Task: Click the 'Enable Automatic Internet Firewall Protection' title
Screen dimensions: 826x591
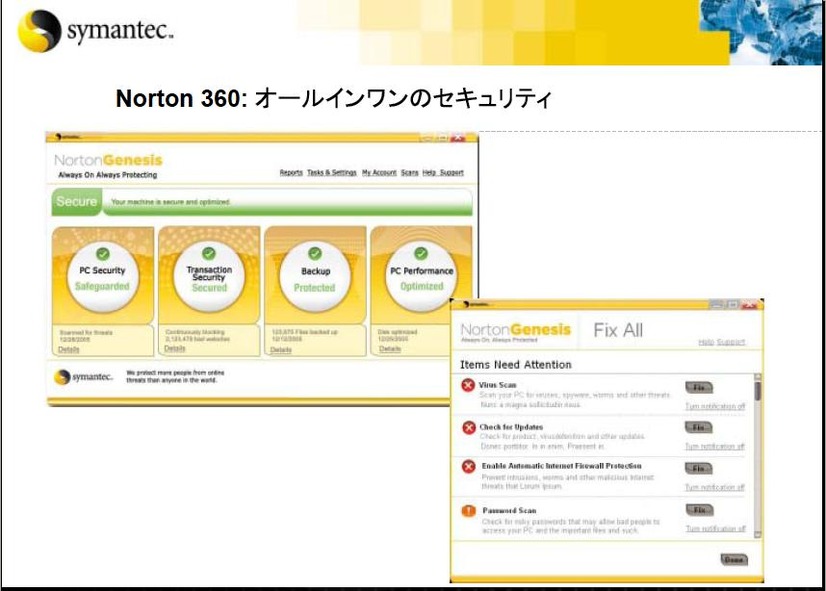Action: click(x=562, y=466)
